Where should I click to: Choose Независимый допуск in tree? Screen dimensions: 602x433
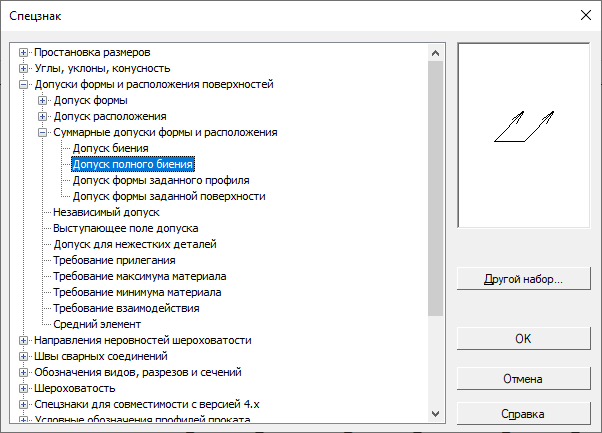coord(106,212)
